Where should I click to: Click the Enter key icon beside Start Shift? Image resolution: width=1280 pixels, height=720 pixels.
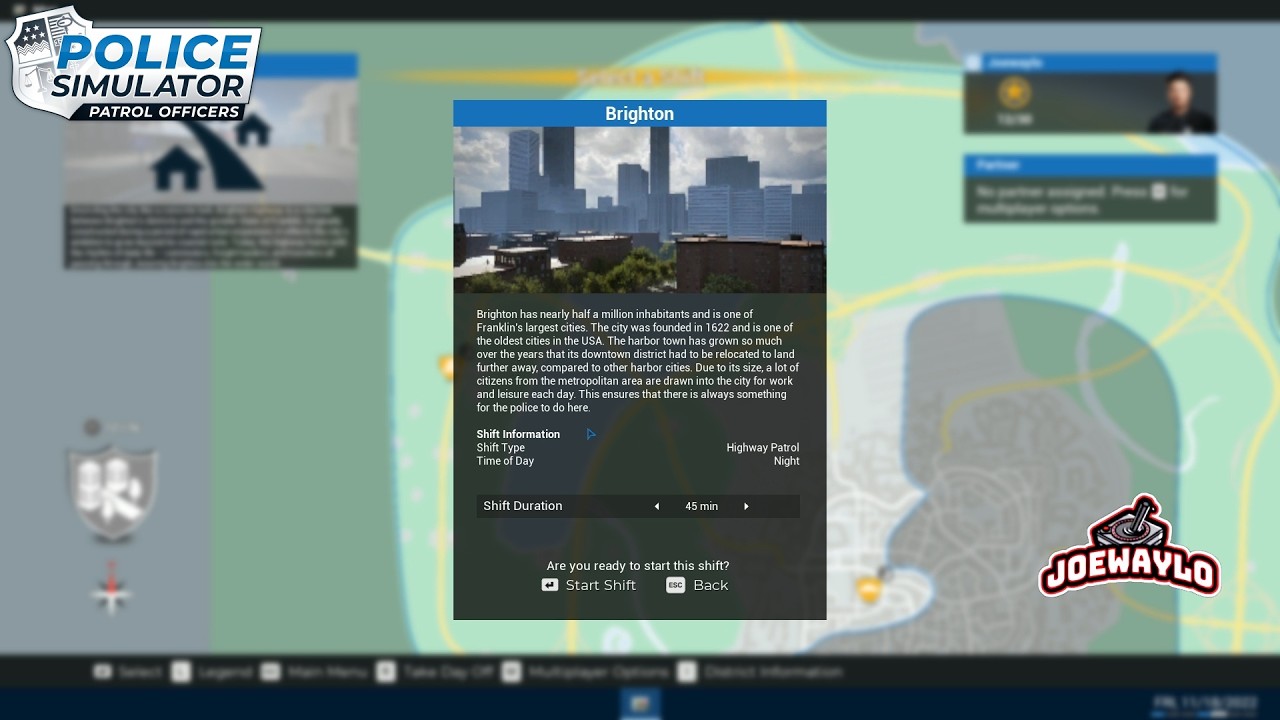(x=549, y=585)
